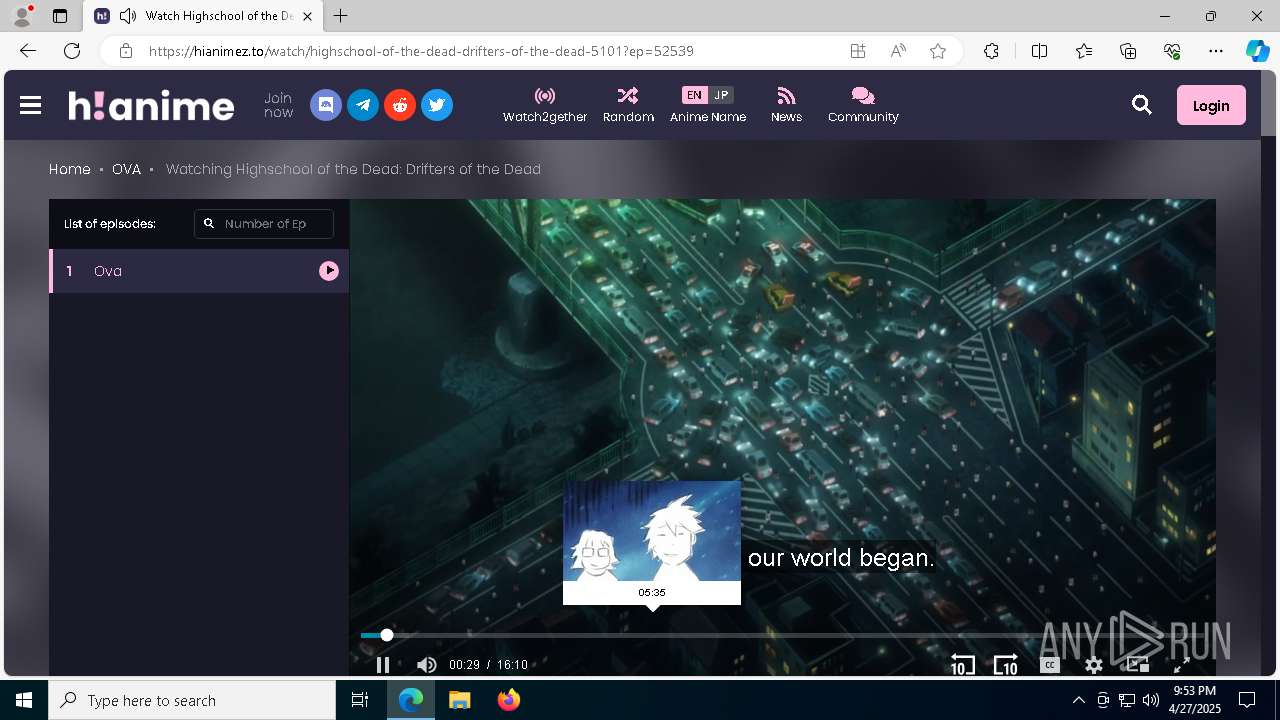Go to OVA breadcrumb
This screenshot has height=720, width=1280.
(126, 169)
